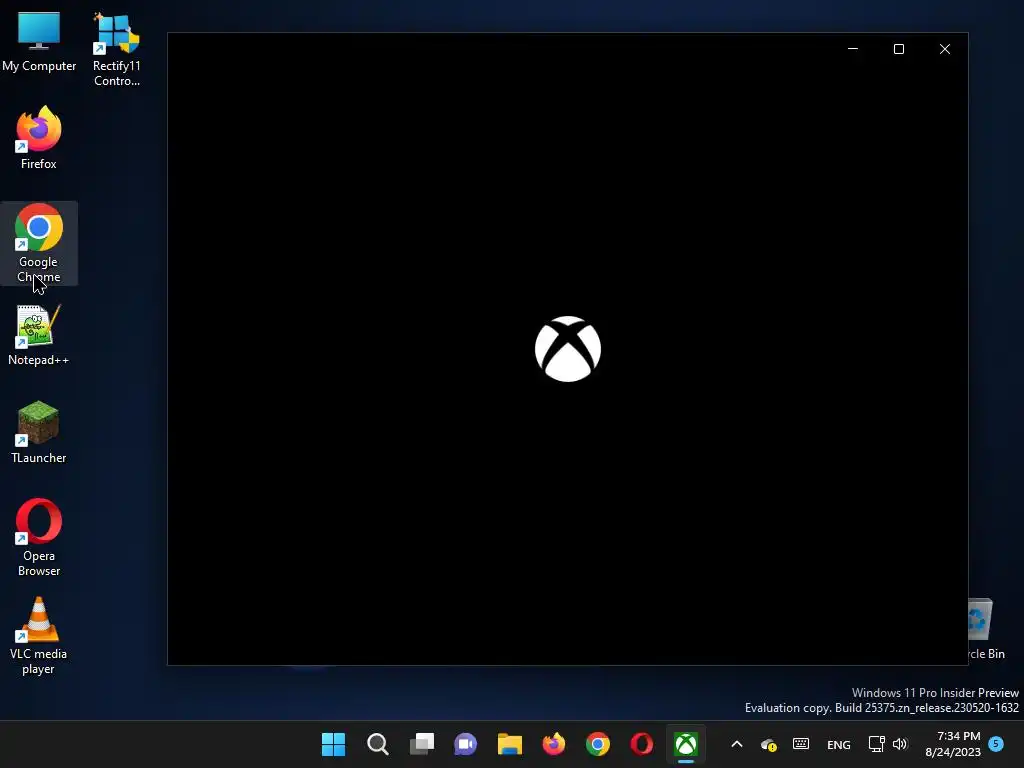
Task: Open taskbar Search
Action: point(377,744)
